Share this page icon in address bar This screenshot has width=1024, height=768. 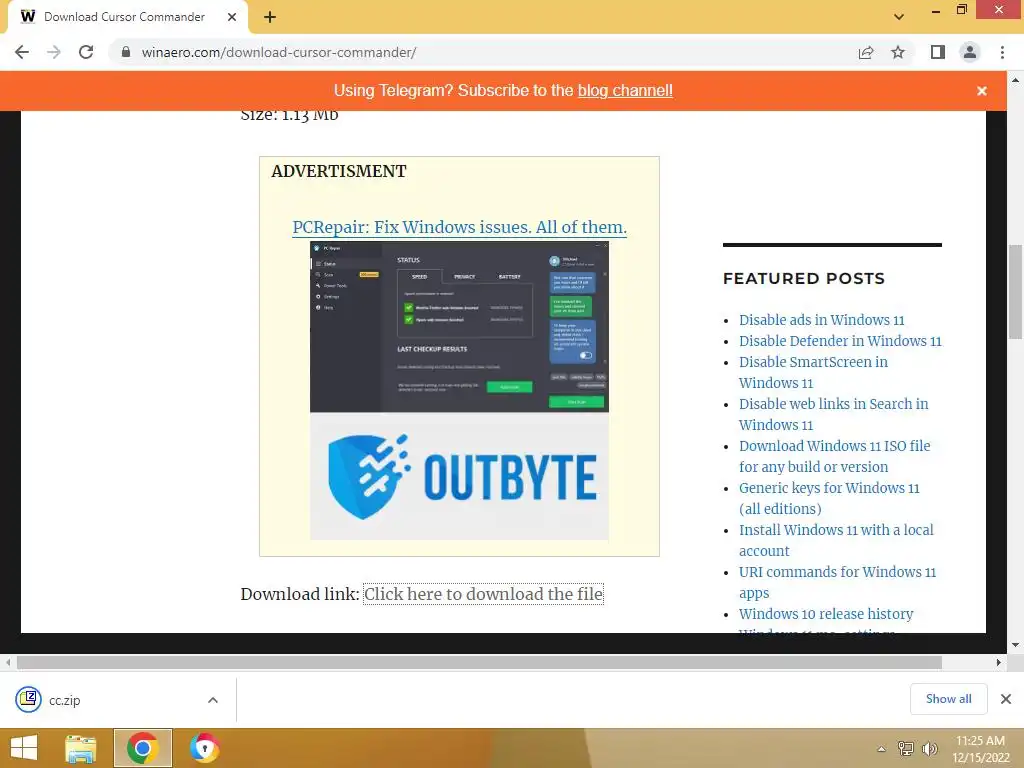(x=866, y=52)
